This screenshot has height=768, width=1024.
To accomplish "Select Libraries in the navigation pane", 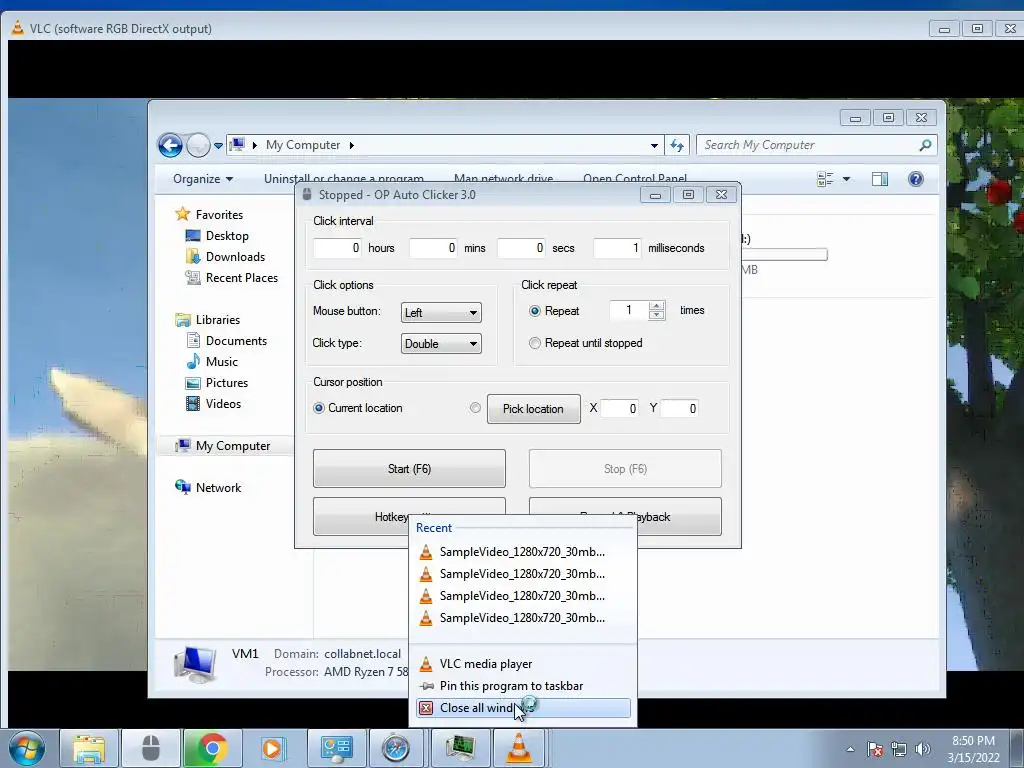I will click(217, 320).
